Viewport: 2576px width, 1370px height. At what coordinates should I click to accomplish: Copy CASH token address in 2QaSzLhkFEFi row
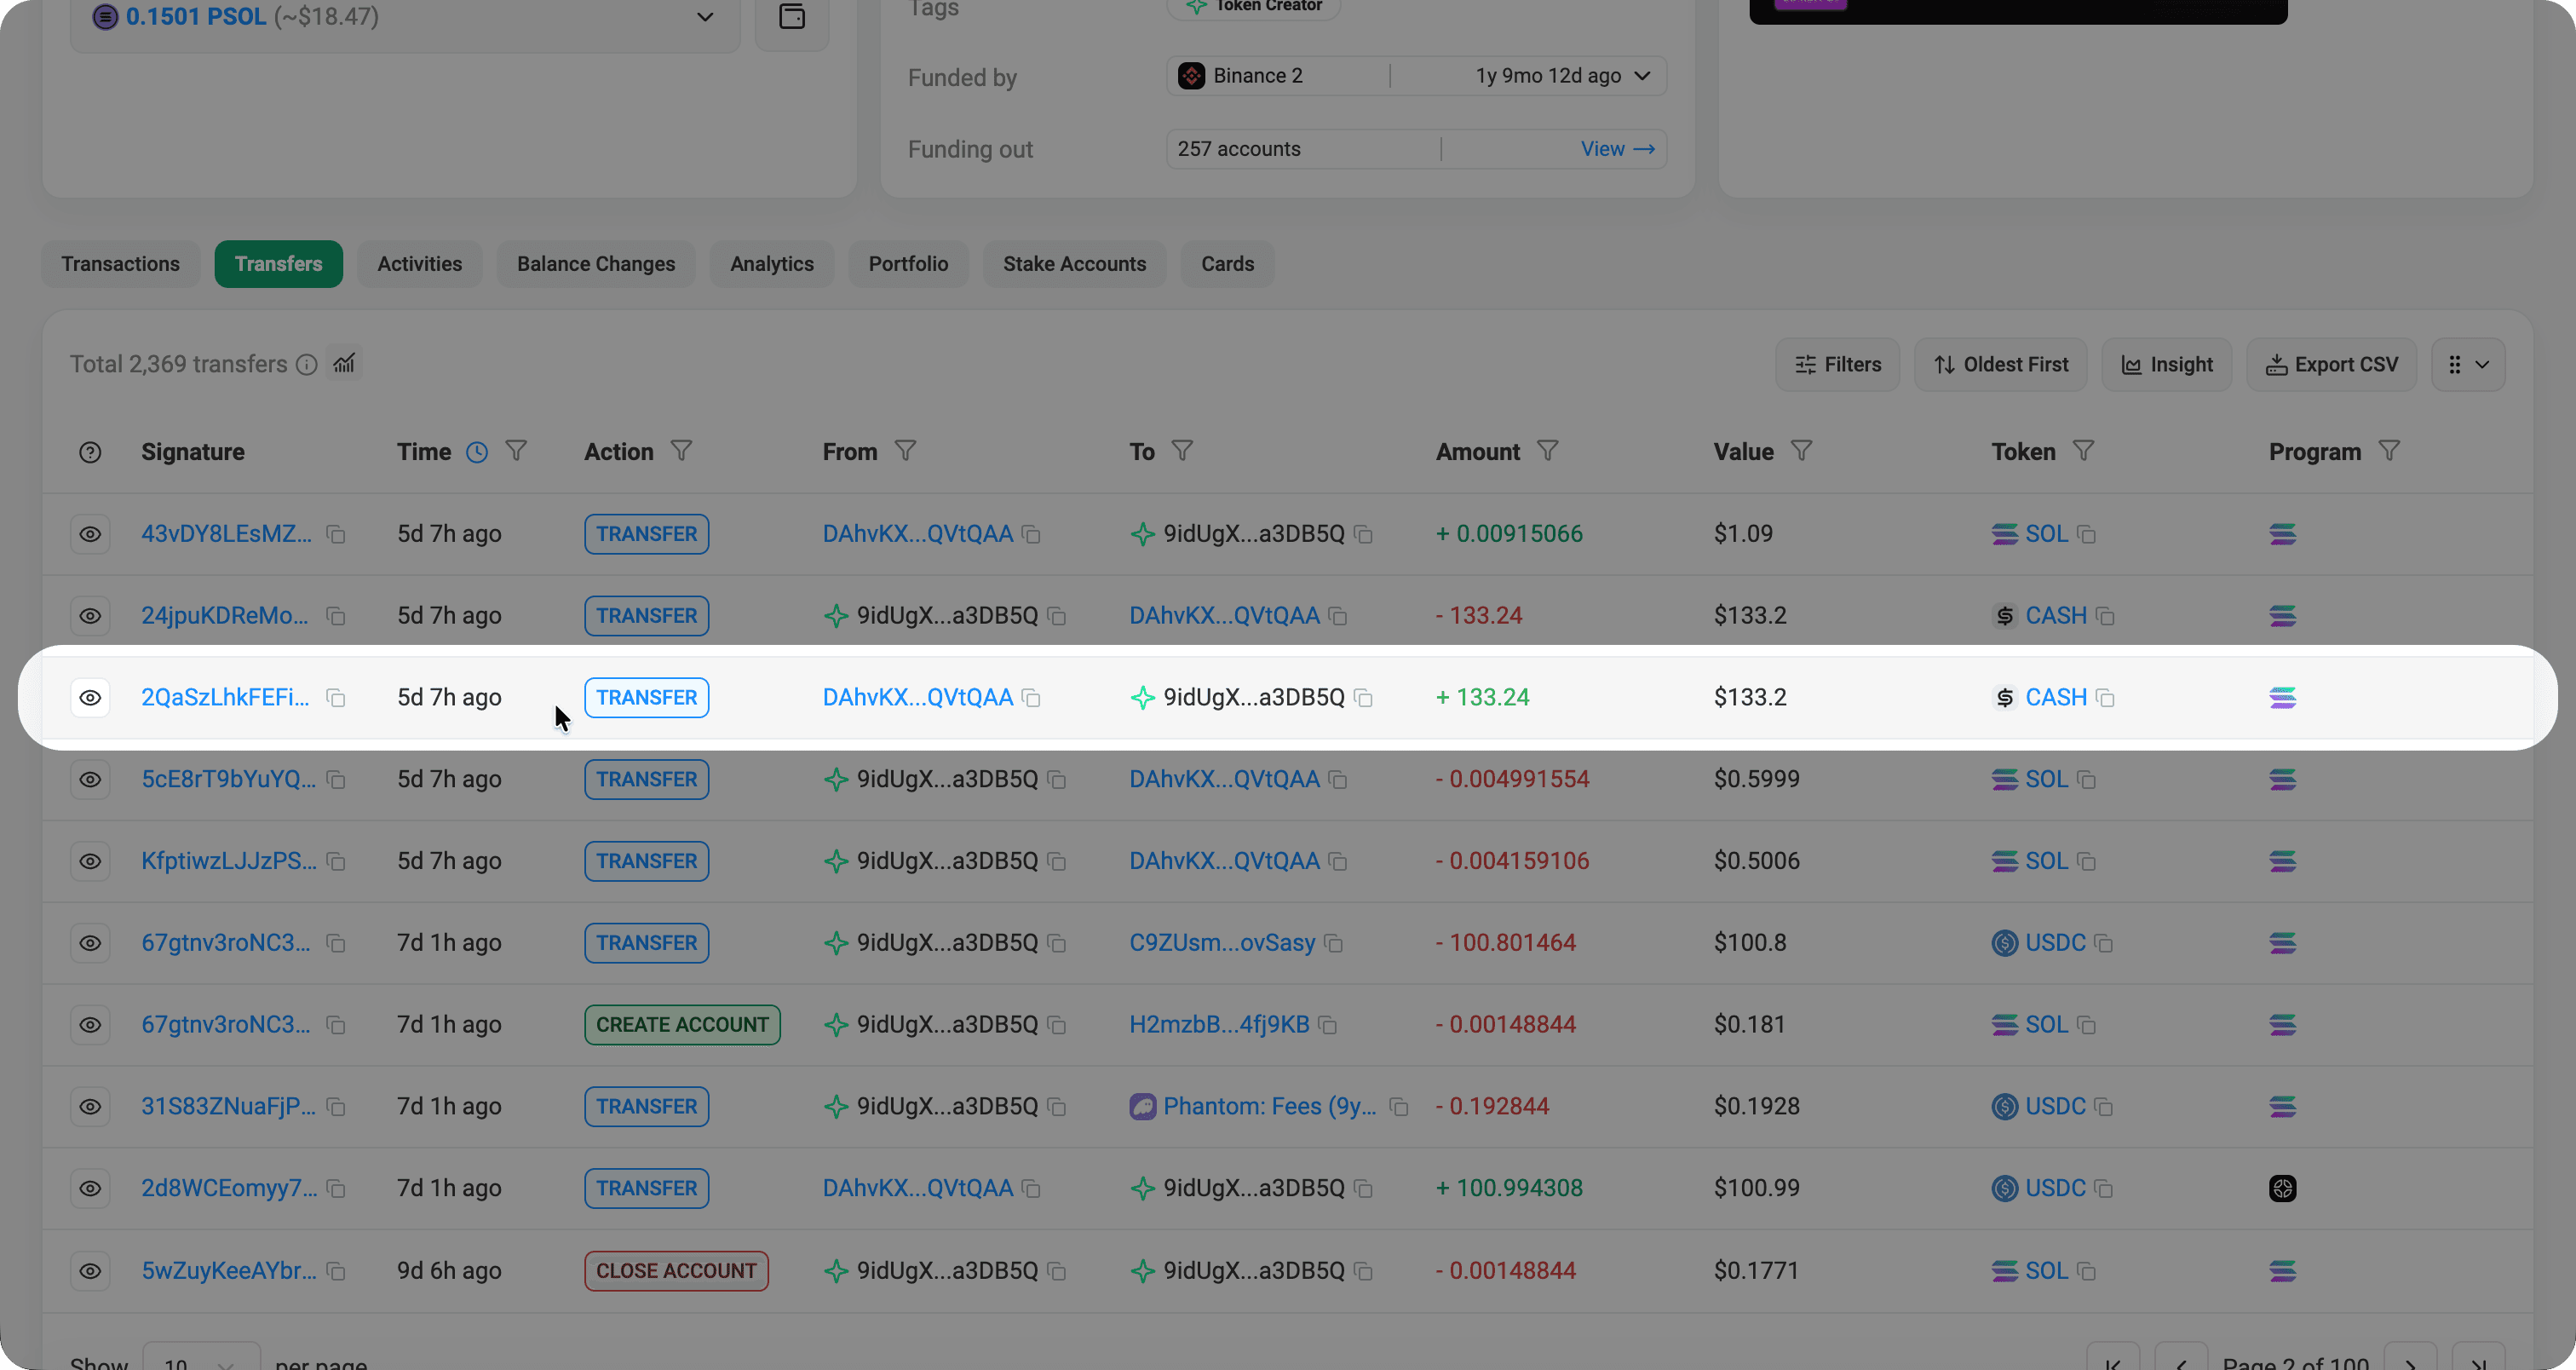pos(2105,698)
